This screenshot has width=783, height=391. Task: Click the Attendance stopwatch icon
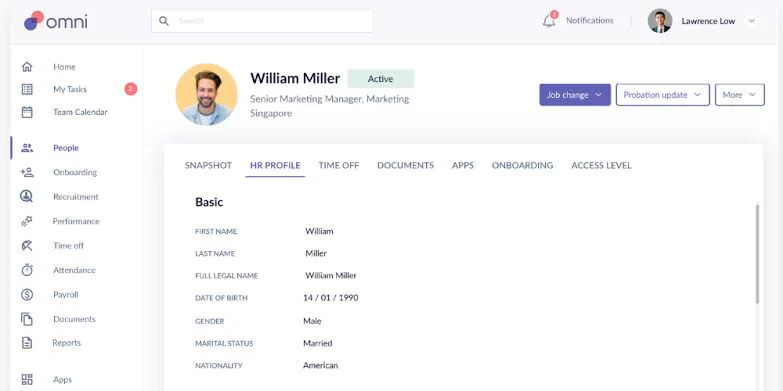point(27,270)
